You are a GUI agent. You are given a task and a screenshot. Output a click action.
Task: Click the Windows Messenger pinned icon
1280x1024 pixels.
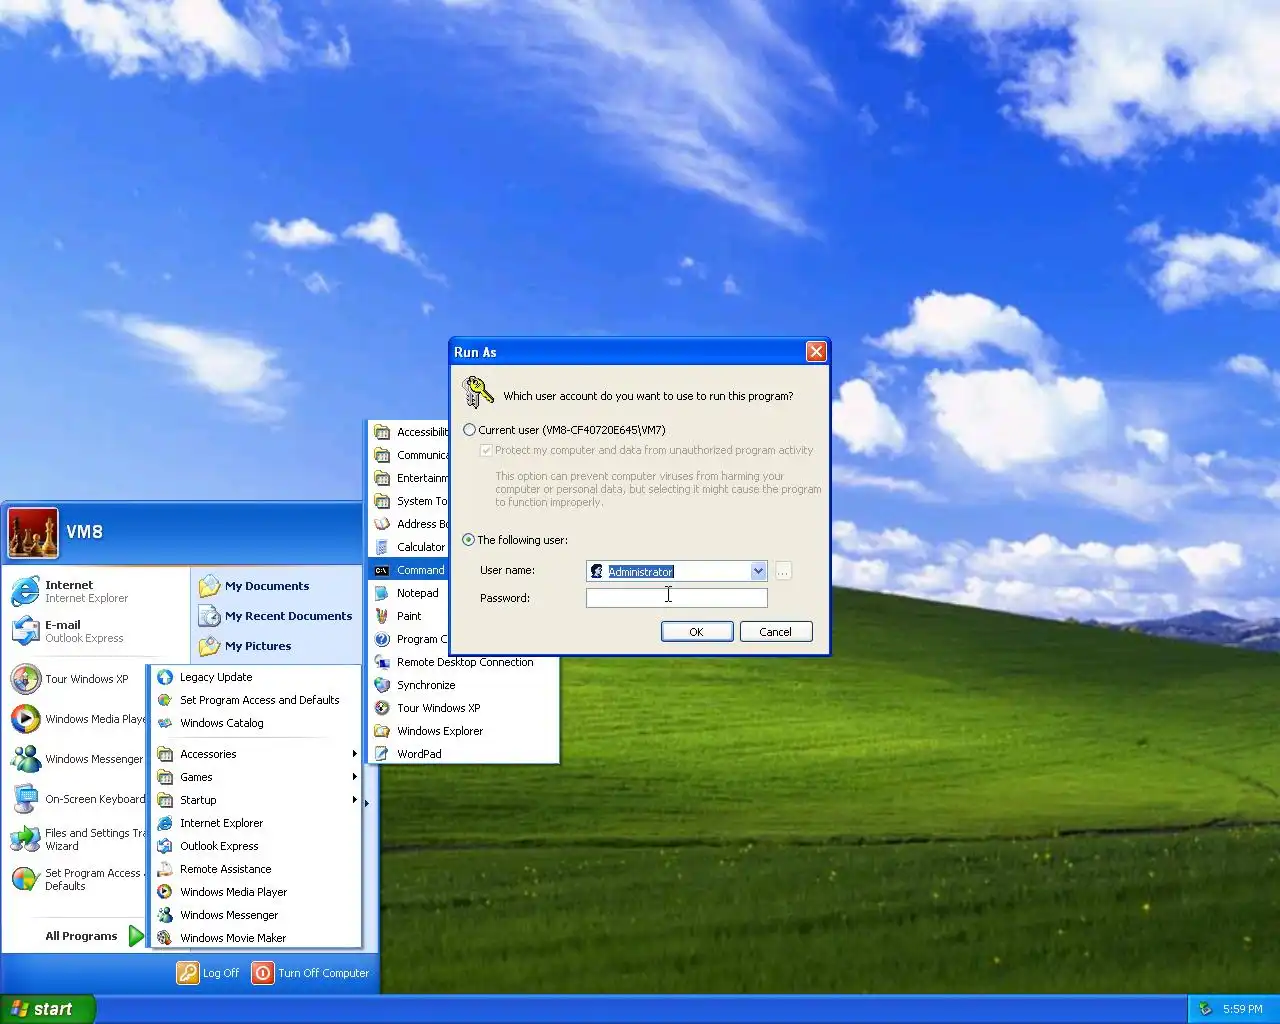(x=25, y=759)
